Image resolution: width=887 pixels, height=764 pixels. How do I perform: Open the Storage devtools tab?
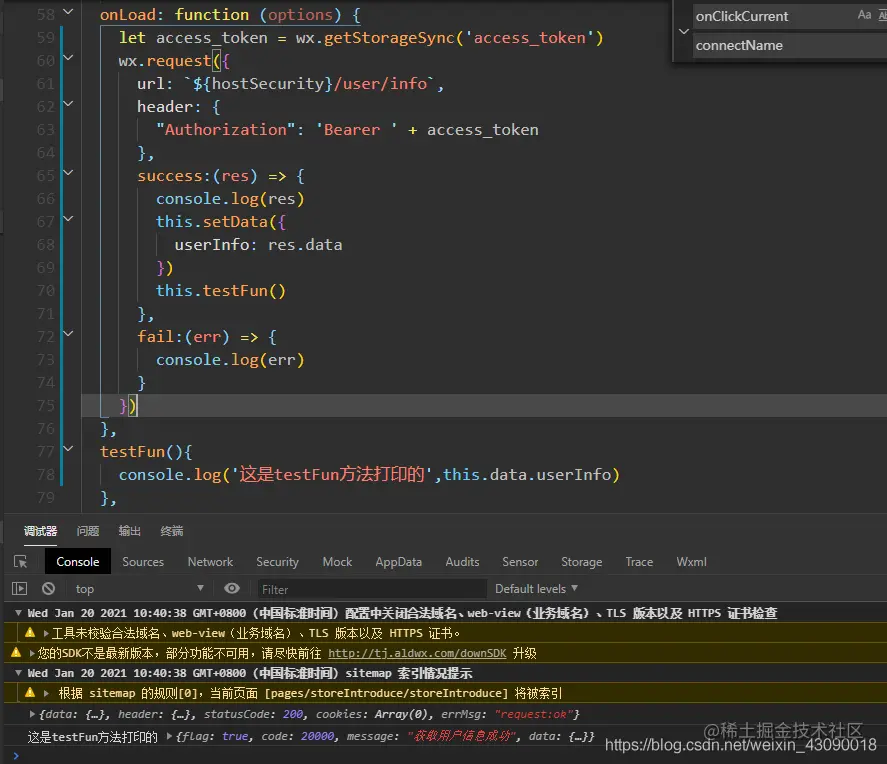pyautogui.click(x=582, y=562)
